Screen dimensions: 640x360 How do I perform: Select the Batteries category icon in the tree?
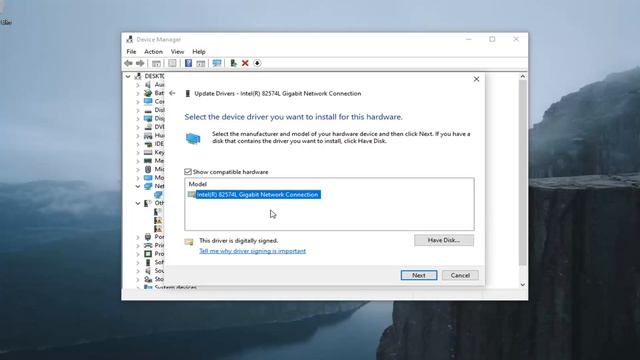coord(148,93)
